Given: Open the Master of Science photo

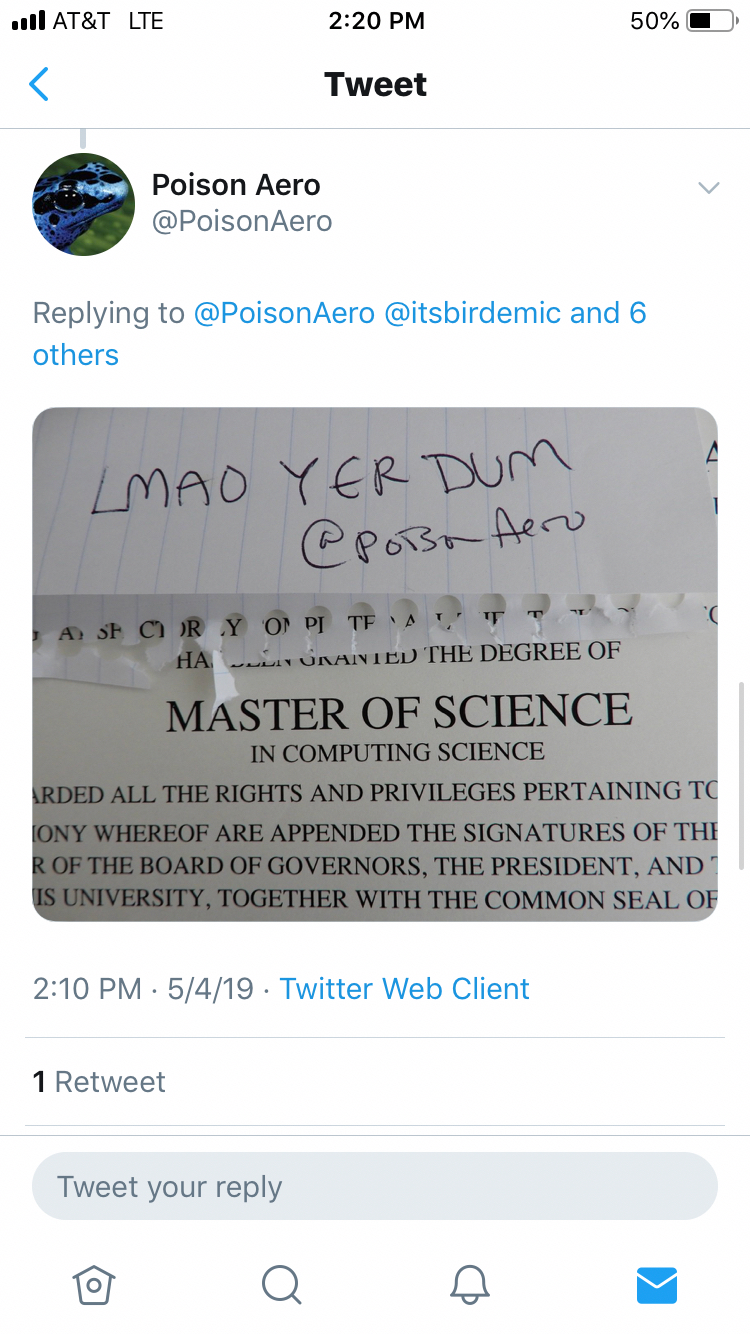Looking at the screenshot, I should (x=375, y=664).
